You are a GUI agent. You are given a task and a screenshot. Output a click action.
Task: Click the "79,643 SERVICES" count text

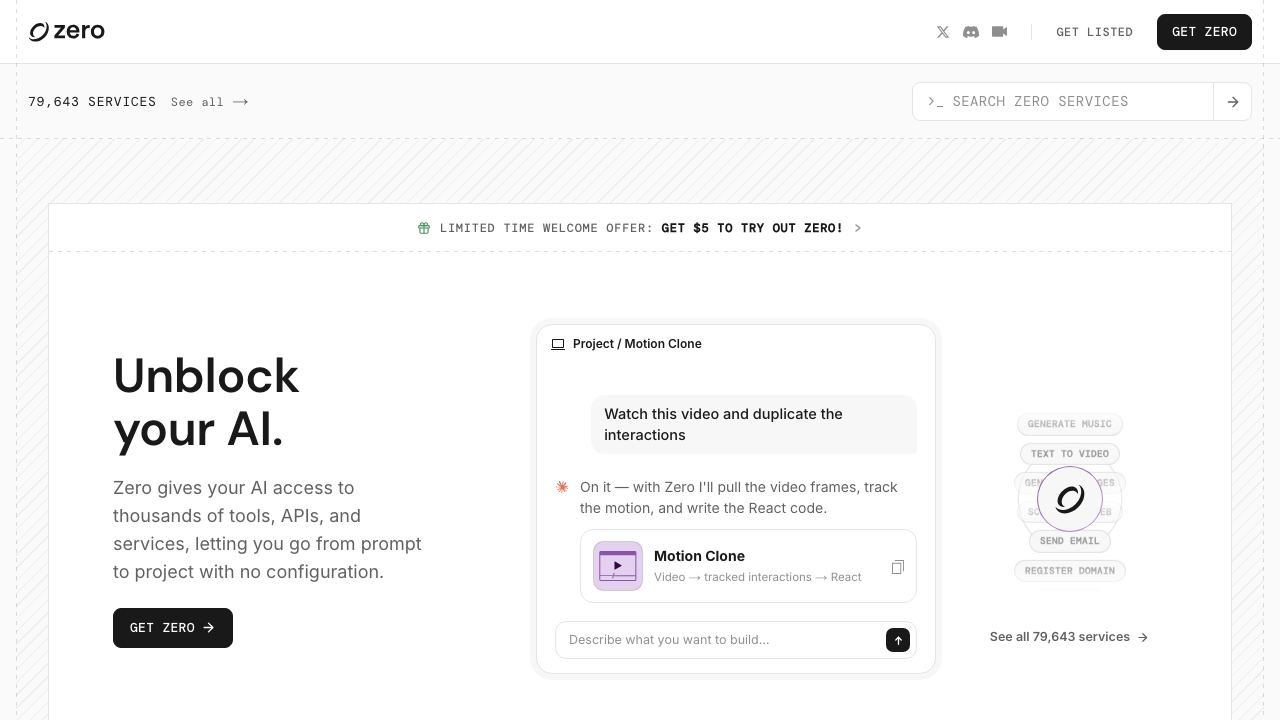92,102
